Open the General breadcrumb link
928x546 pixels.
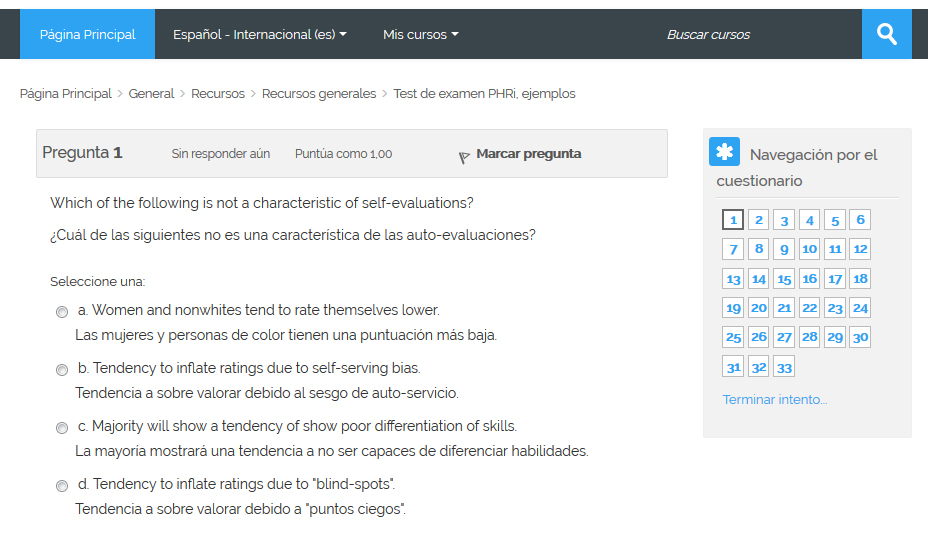[151, 93]
